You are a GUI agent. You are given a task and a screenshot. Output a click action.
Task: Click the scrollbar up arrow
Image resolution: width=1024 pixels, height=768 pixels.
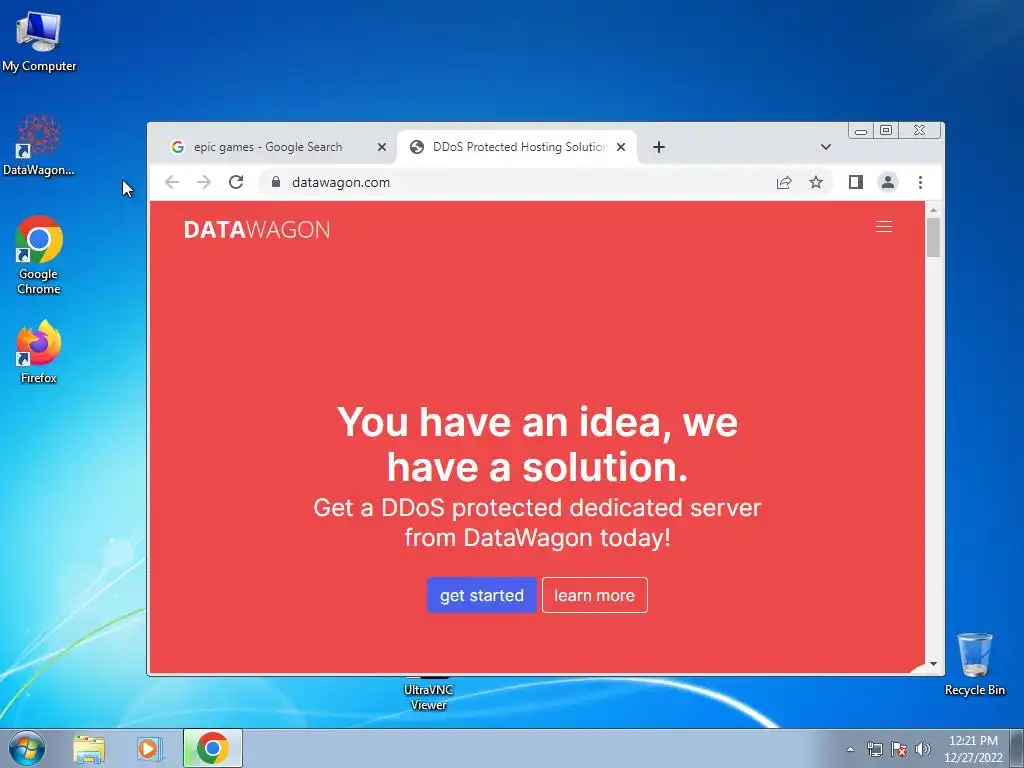[933, 210]
